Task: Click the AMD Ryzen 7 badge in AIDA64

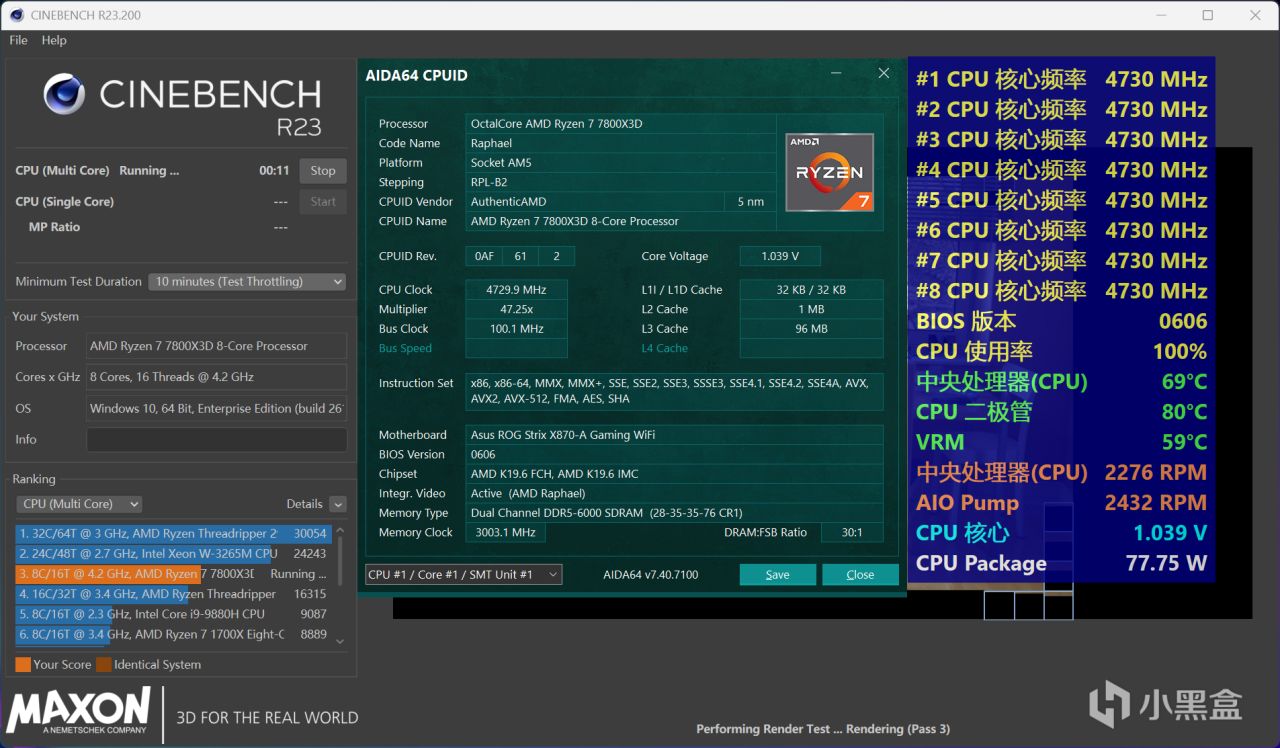Action: [x=829, y=172]
